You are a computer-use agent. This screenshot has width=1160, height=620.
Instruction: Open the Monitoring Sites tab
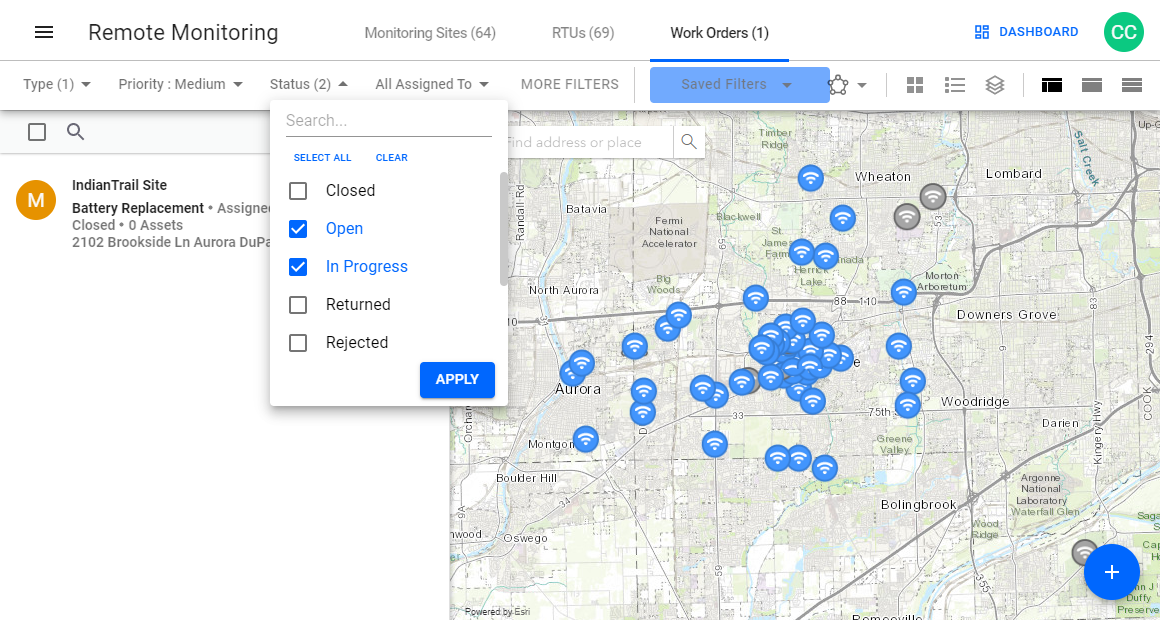pyautogui.click(x=430, y=31)
